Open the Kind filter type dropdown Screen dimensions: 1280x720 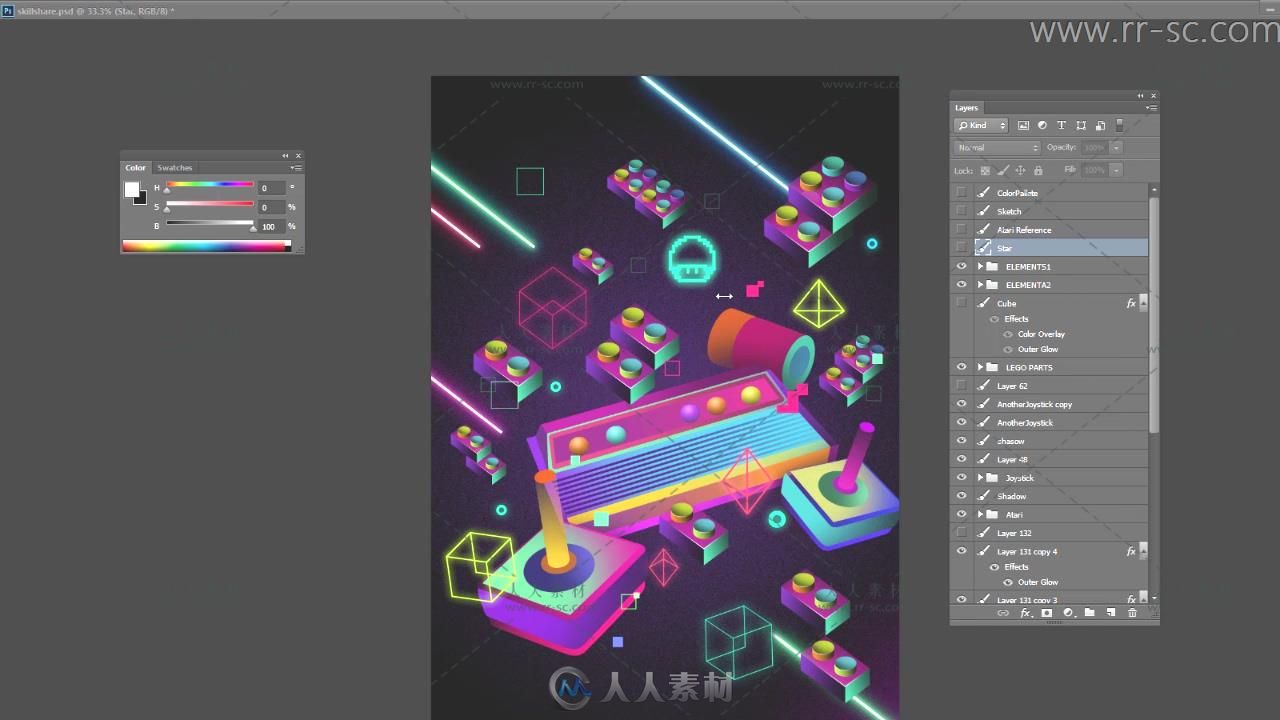point(981,126)
